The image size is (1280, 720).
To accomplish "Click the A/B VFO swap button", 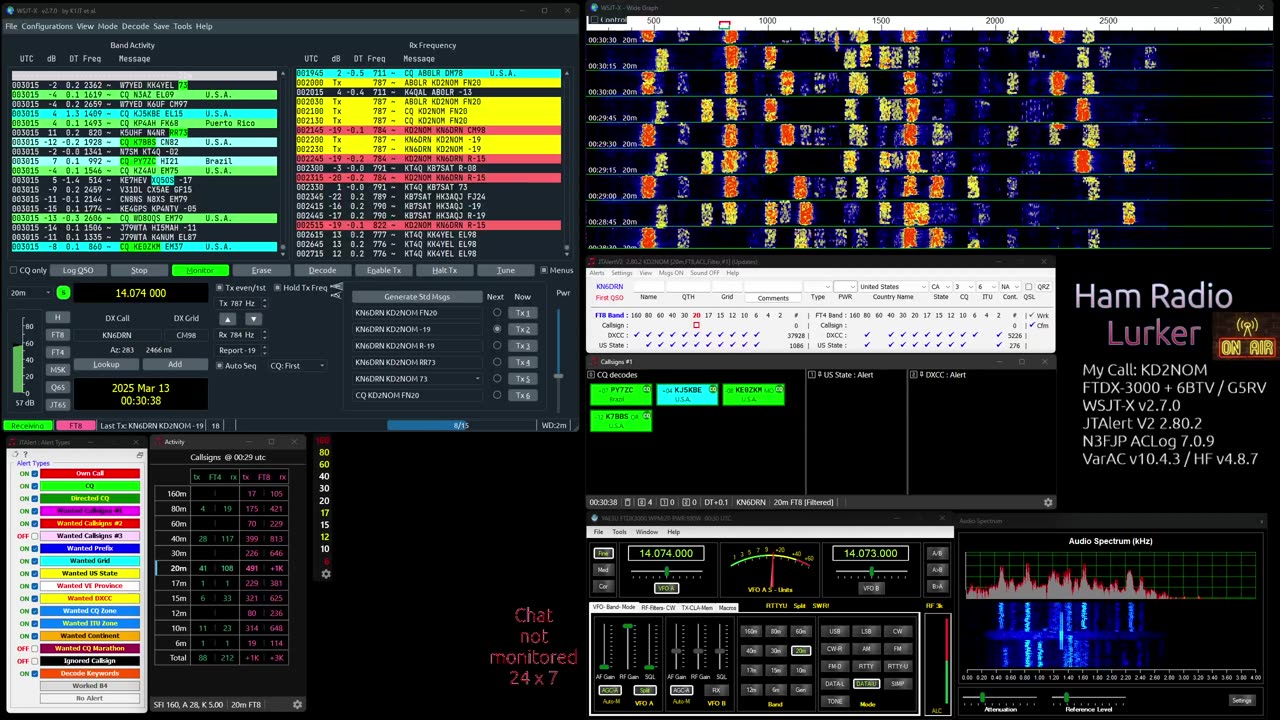I will [x=937, y=553].
